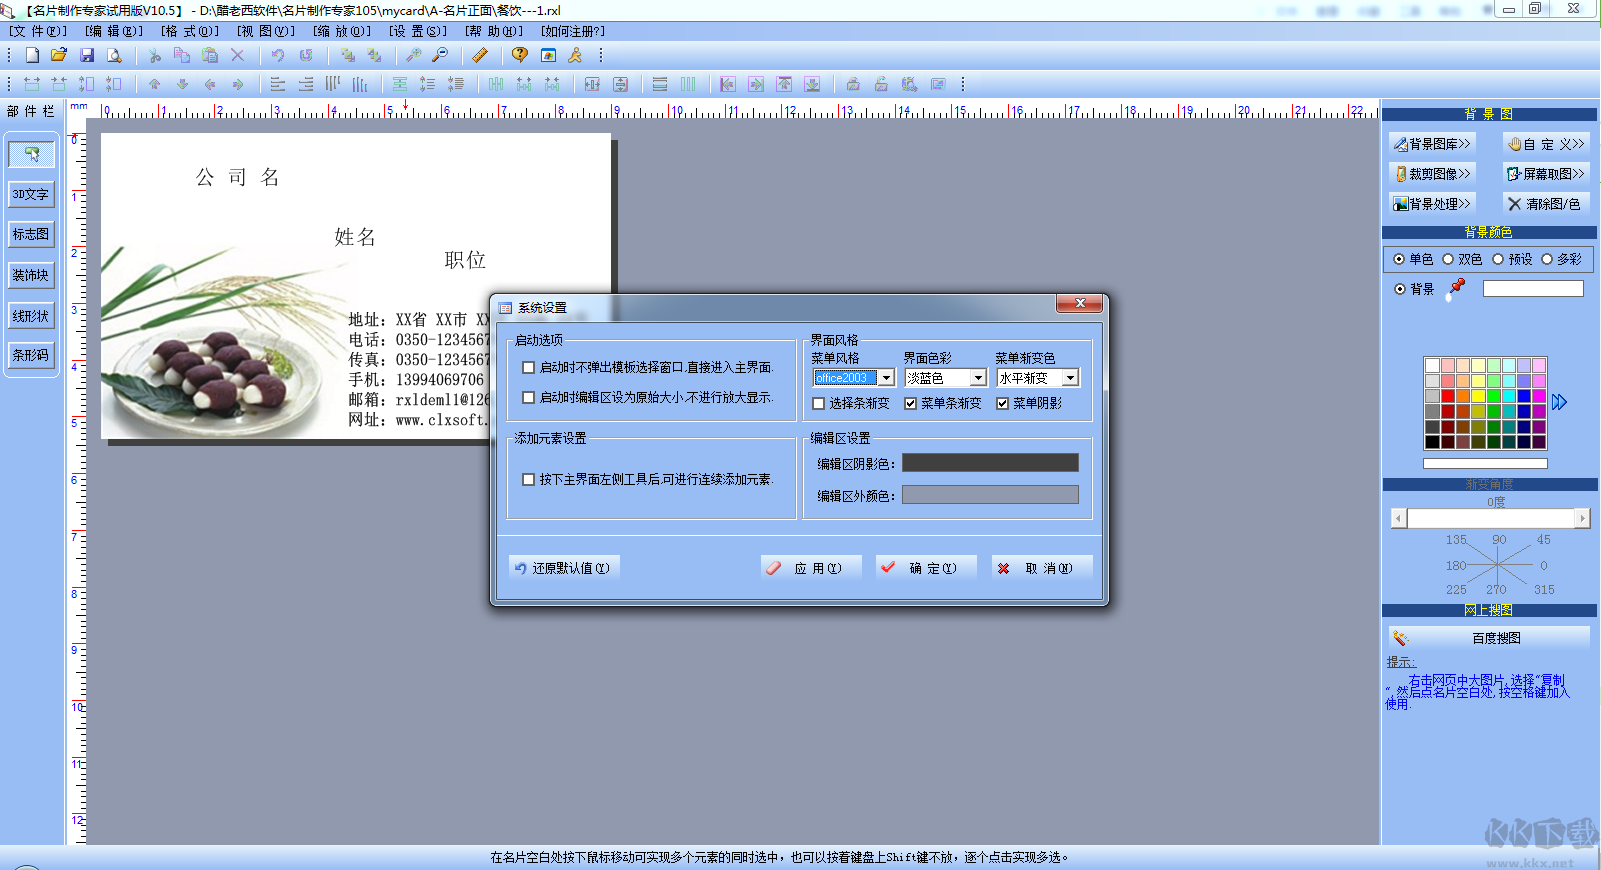
Task: Cut with the scissors icon
Action: pyautogui.click(x=154, y=56)
